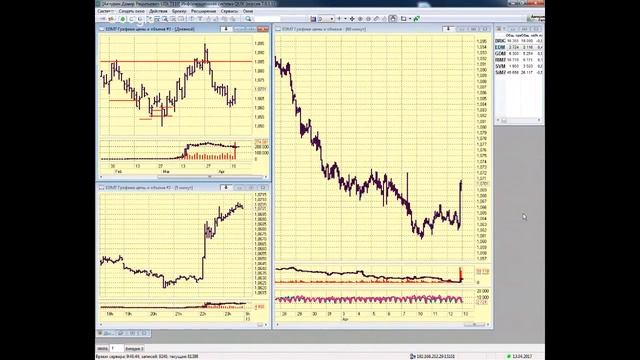640x360 pixels.
Task: Click the left scroll arrow of the 60-minute chart
Action: (x=278, y=325)
